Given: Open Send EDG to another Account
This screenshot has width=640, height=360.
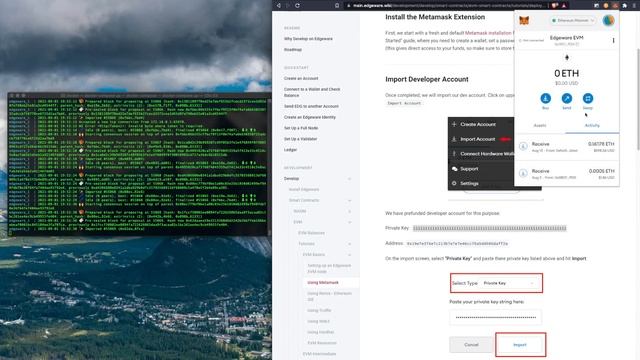Looking at the screenshot, I should point(311,106).
